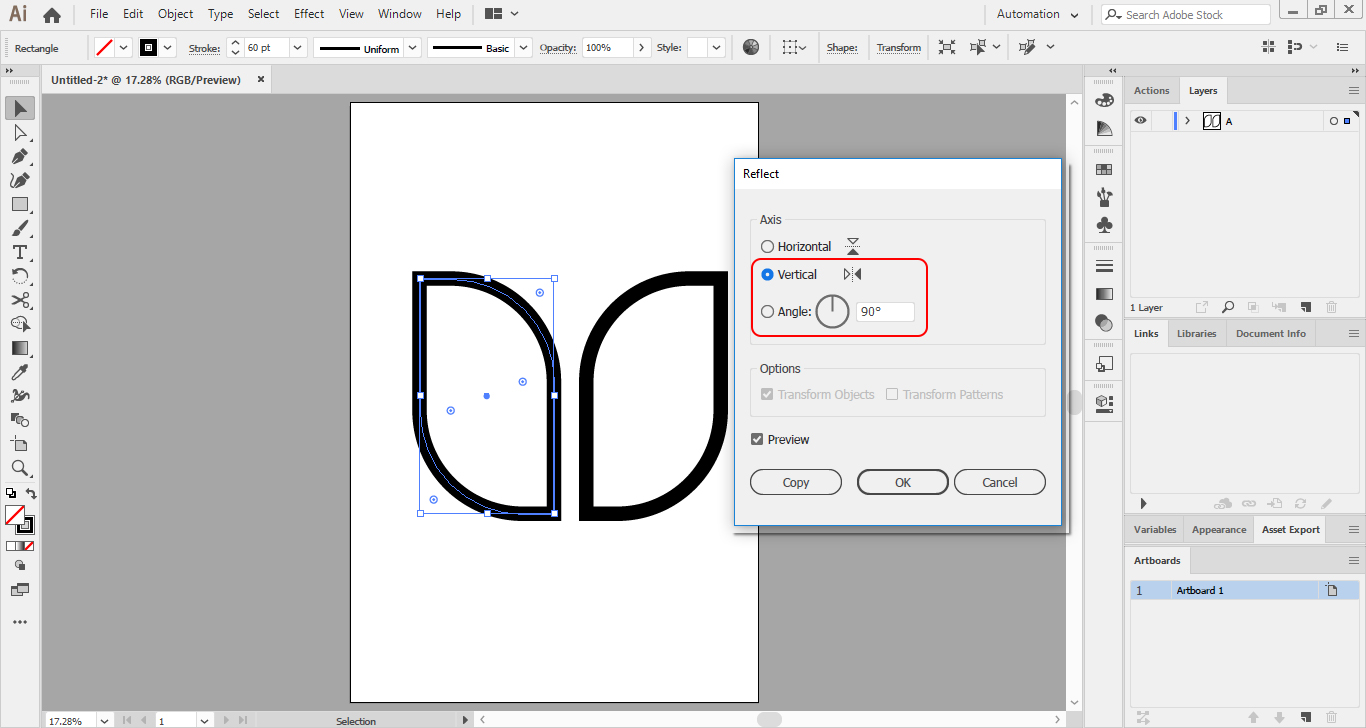This screenshot has width=1366, height=728.
Task: Open the Automation workspace dropdown
Action: [1038, 14]
